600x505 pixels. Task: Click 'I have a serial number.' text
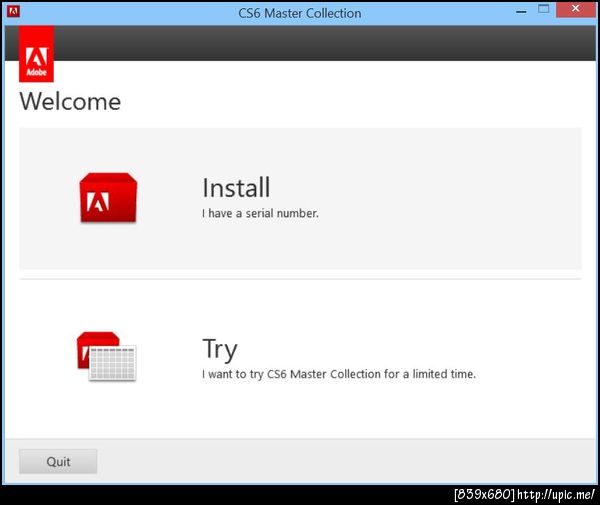pos(260,213)
